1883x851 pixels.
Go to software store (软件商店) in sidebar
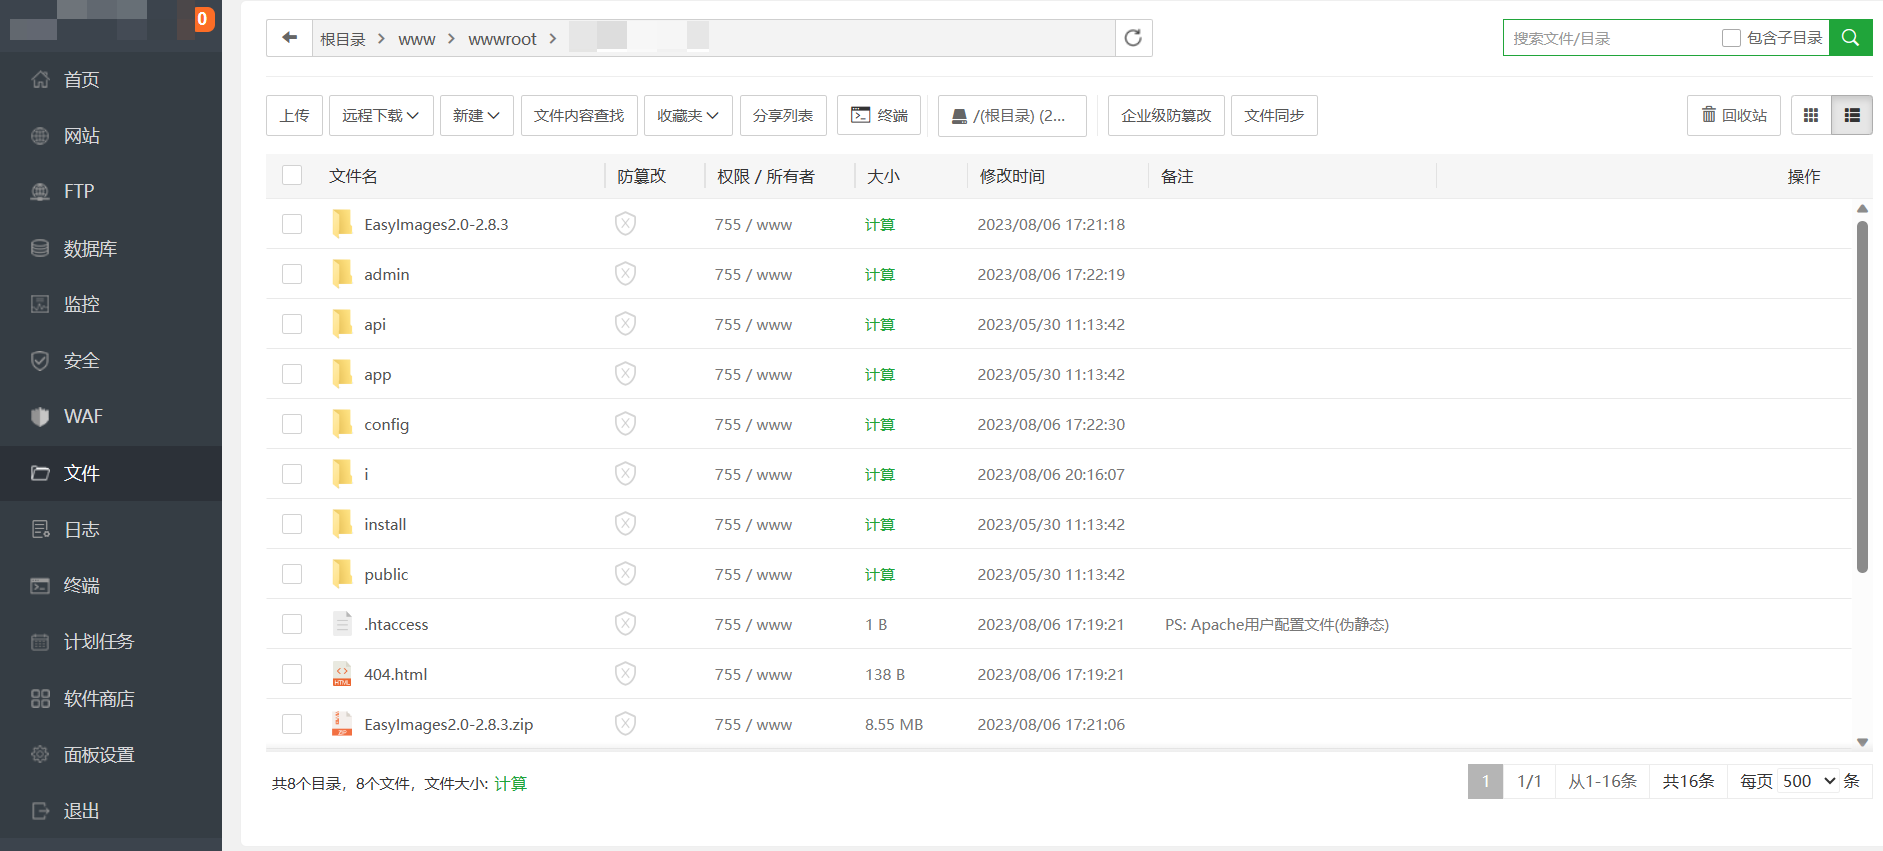click(98, 698)
